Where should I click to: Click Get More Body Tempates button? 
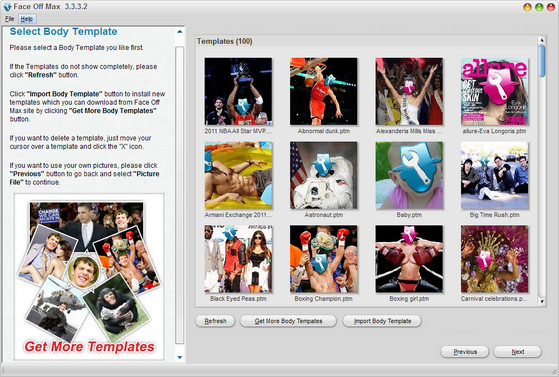(x=288, y=321)
